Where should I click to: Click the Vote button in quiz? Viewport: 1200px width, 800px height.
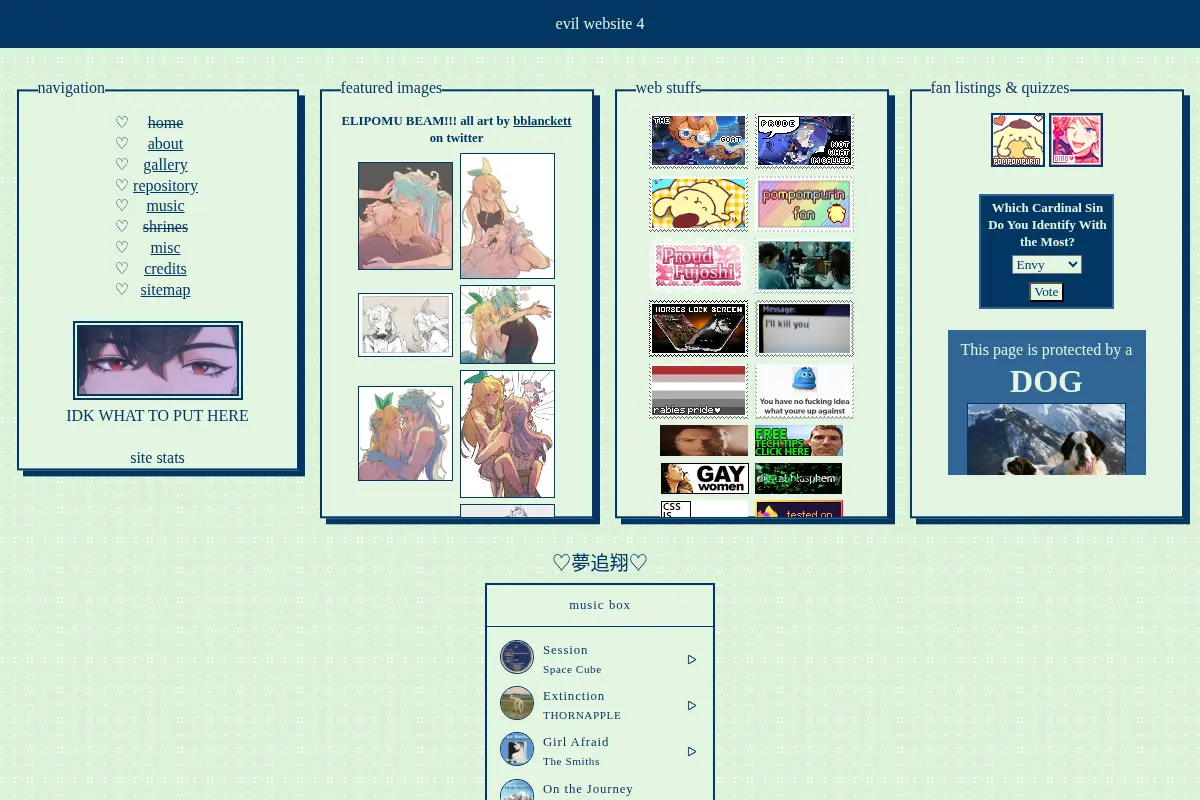point(1046,292)
